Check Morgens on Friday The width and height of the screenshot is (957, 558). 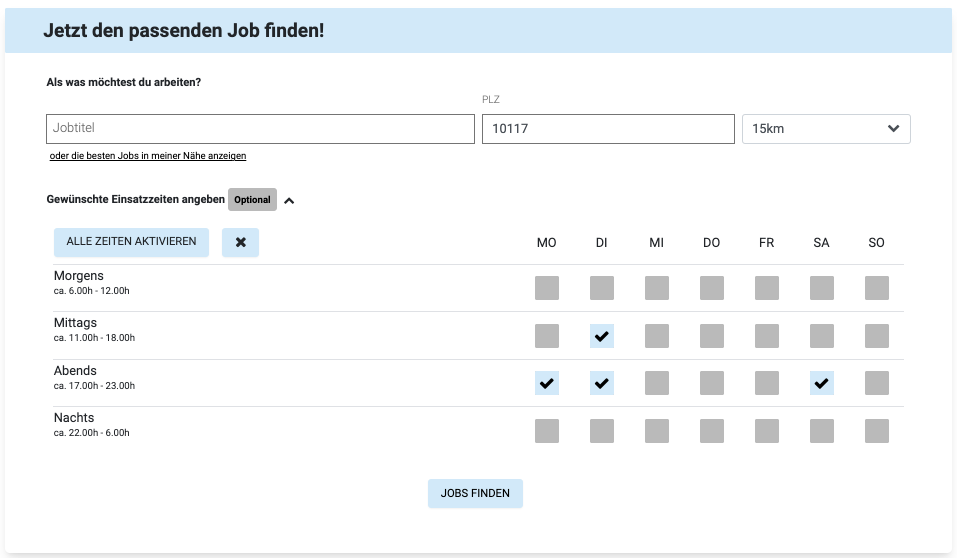click(767, 288)
